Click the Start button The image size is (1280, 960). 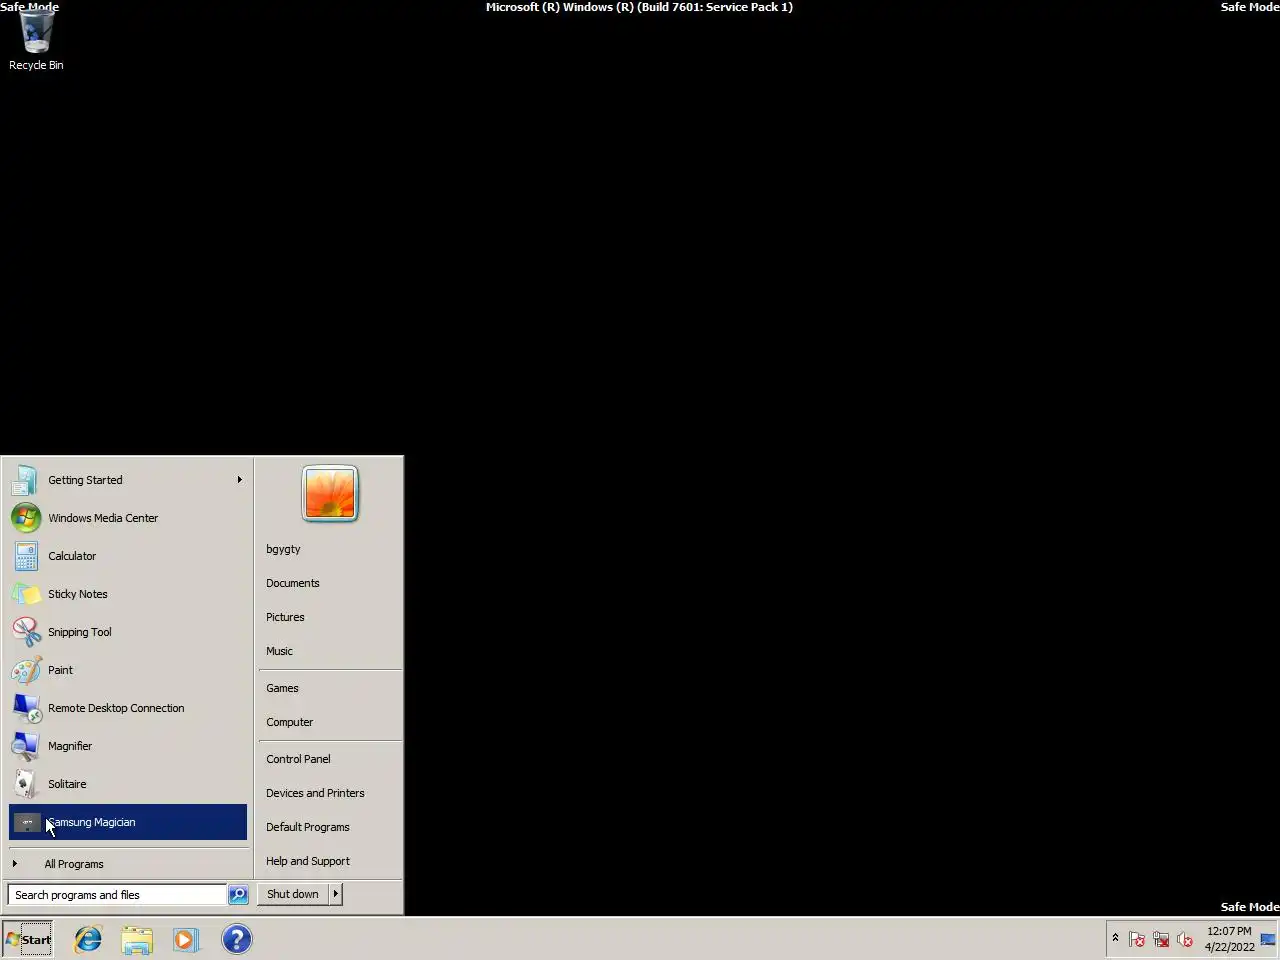(28, 939)
